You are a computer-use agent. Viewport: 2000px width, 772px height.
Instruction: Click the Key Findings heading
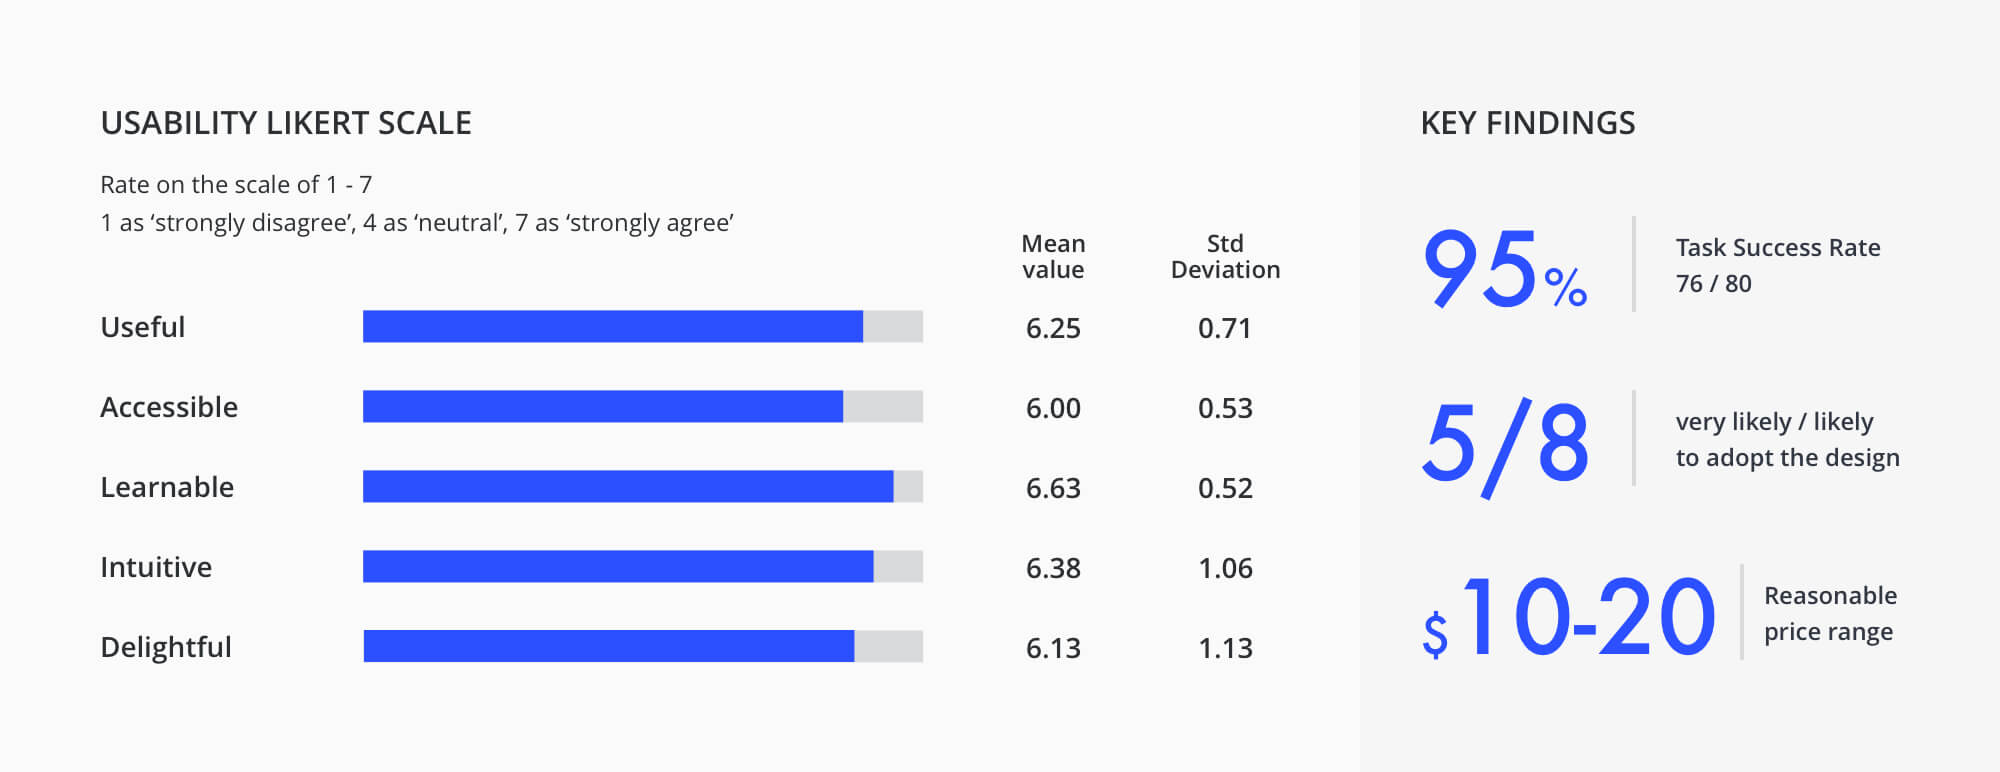[x=1528, y=123]
